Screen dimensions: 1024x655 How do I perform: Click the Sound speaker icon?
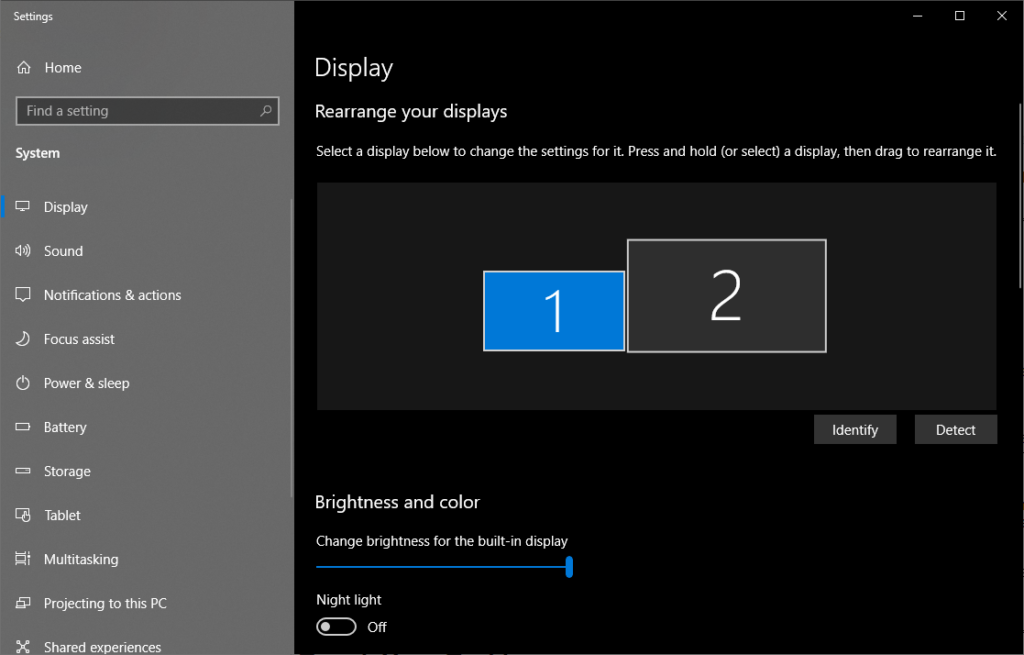click(24, 251)
